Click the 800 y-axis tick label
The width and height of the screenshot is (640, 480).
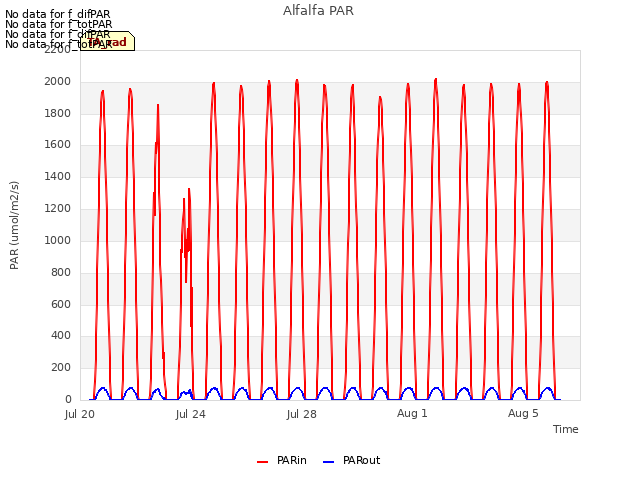pyautogui.click(x=61, y=272)
